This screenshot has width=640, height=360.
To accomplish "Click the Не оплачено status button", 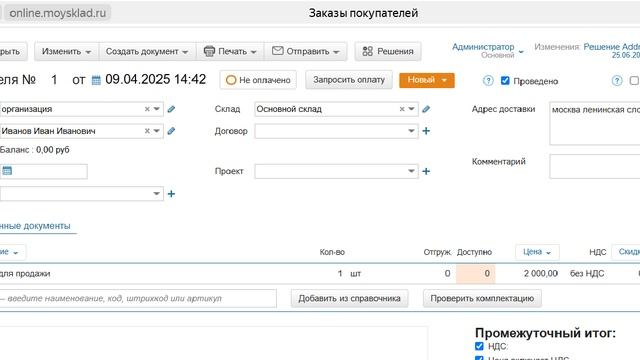I will pyautogui.click(x=258, y=80).
